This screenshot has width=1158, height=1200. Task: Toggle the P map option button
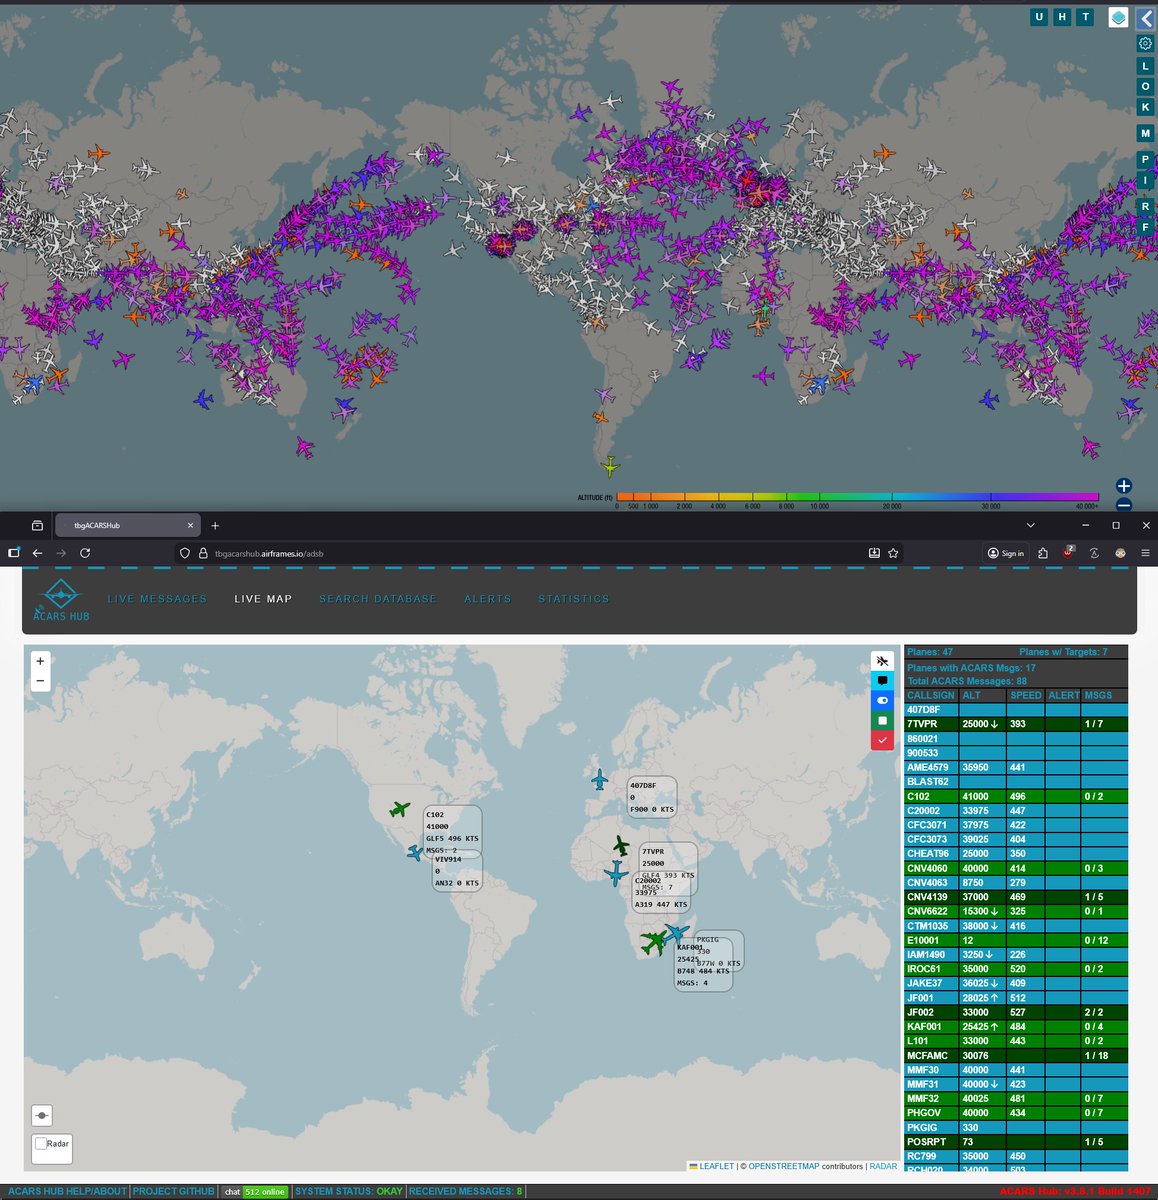click(x=1146, y=160)
